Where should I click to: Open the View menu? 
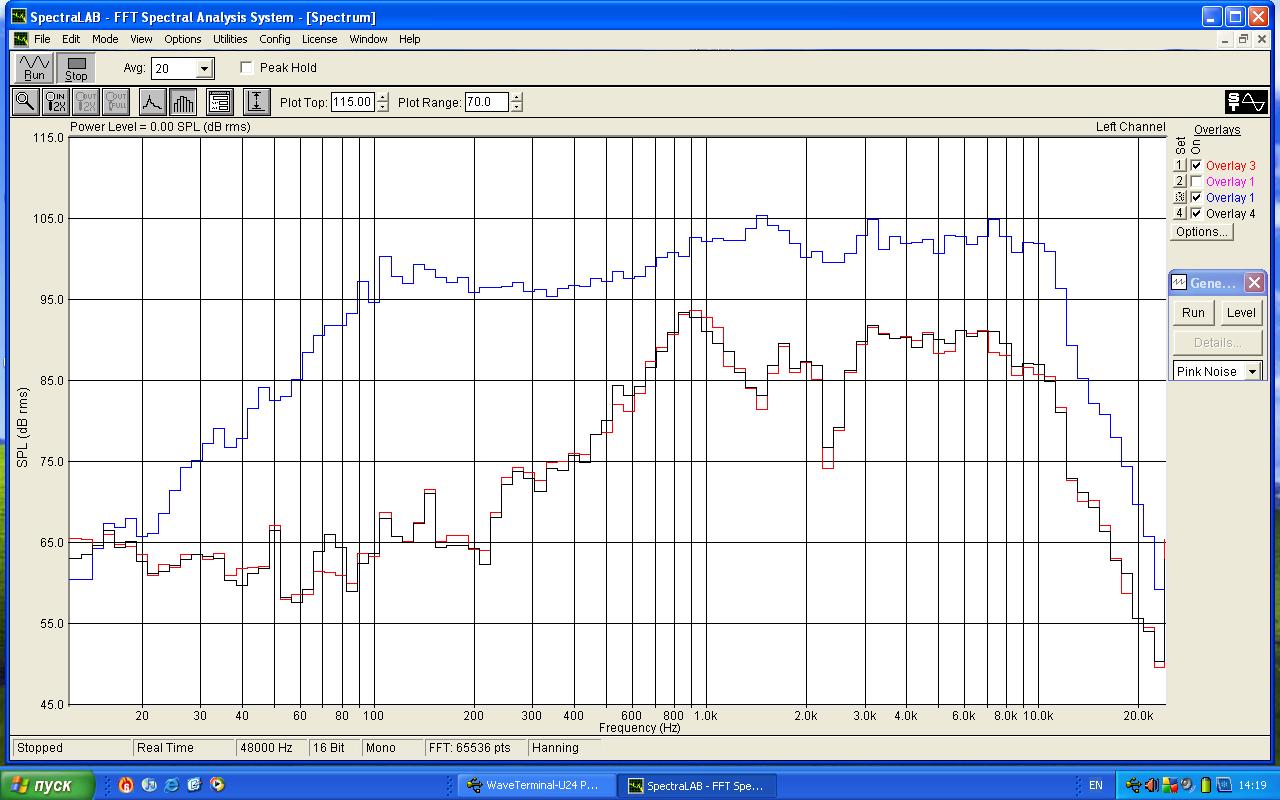[141, 40]
